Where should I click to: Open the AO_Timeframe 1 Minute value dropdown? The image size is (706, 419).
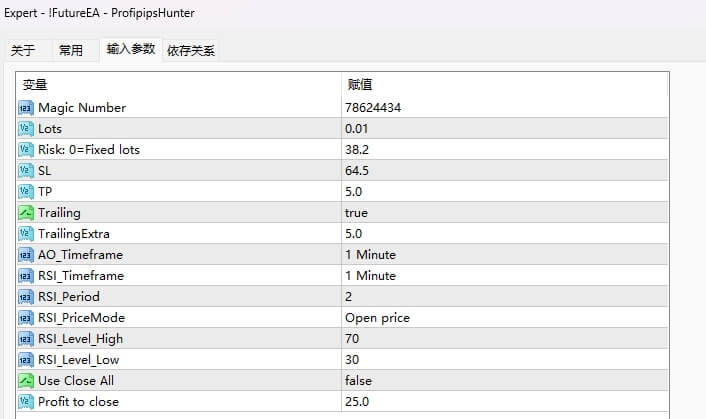[x=370, y=255]
